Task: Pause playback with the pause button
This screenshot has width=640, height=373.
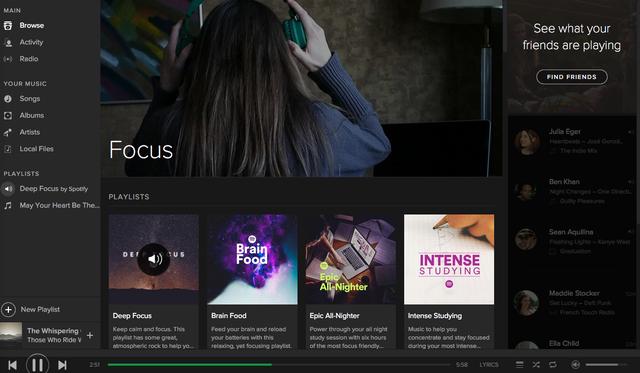Action: [x=38, y=364]
